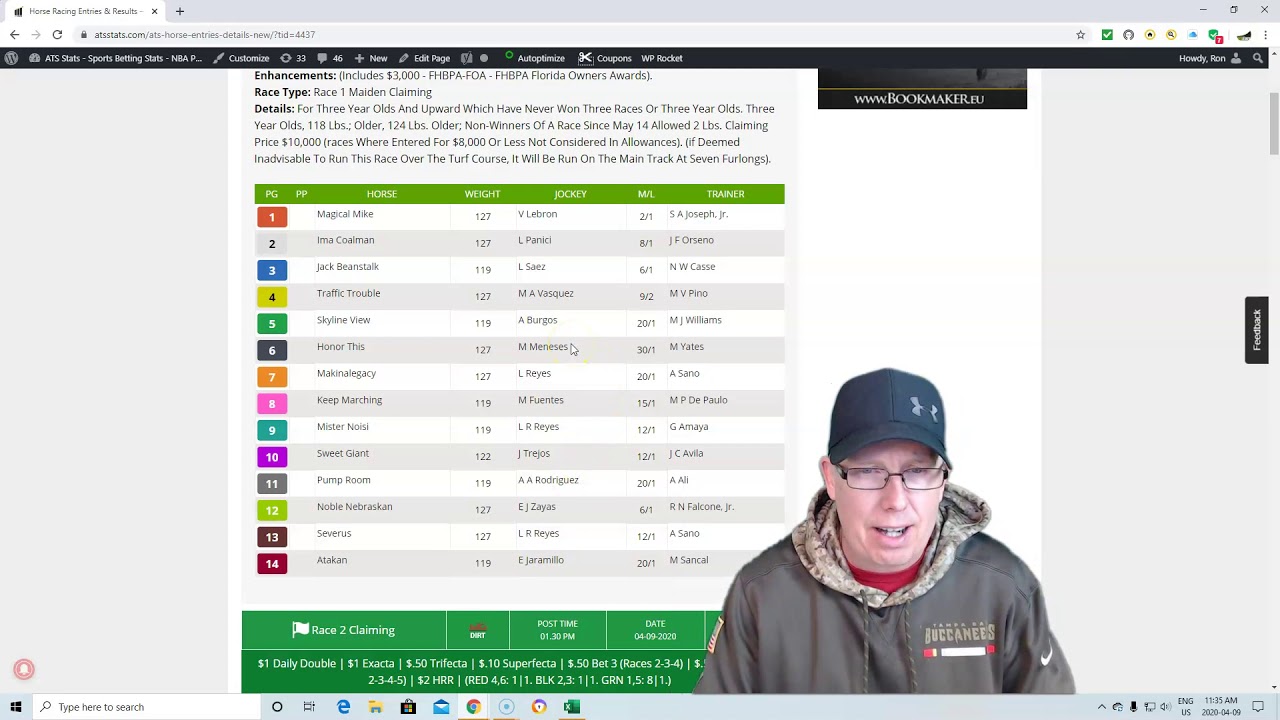Open the Customize admin bar item
This screenshot has height=720, width=1280.
pyautogui.click(x=240, y=58)
